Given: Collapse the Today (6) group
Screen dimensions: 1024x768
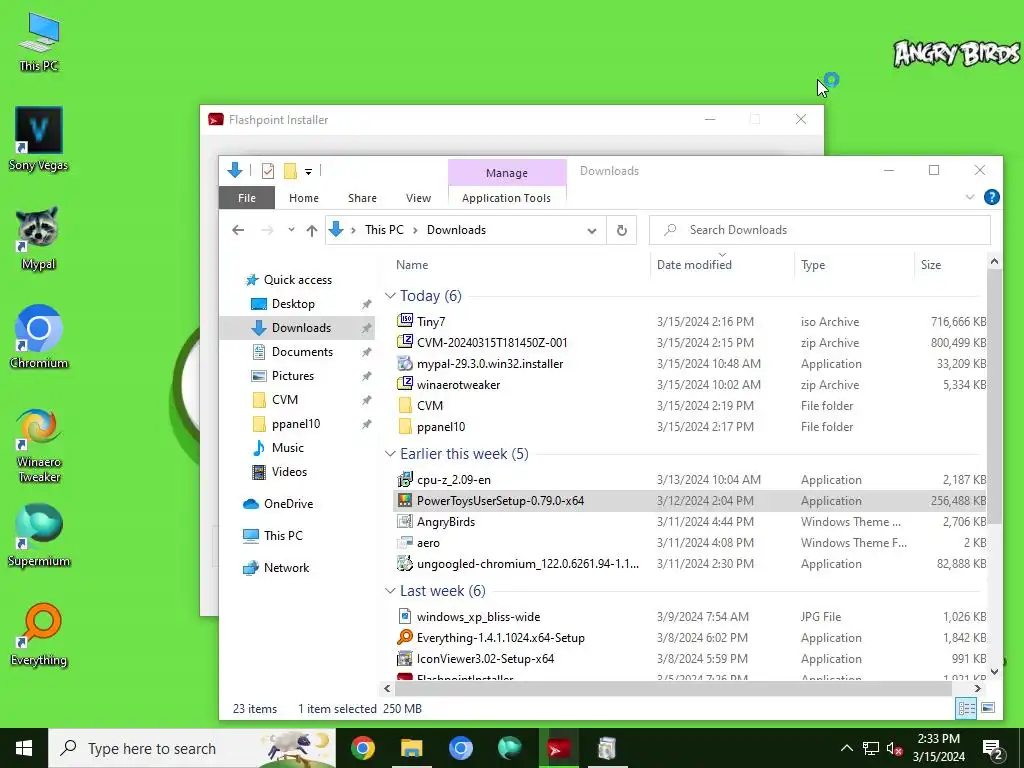Looking at the screenshot, I should [390, 296].
